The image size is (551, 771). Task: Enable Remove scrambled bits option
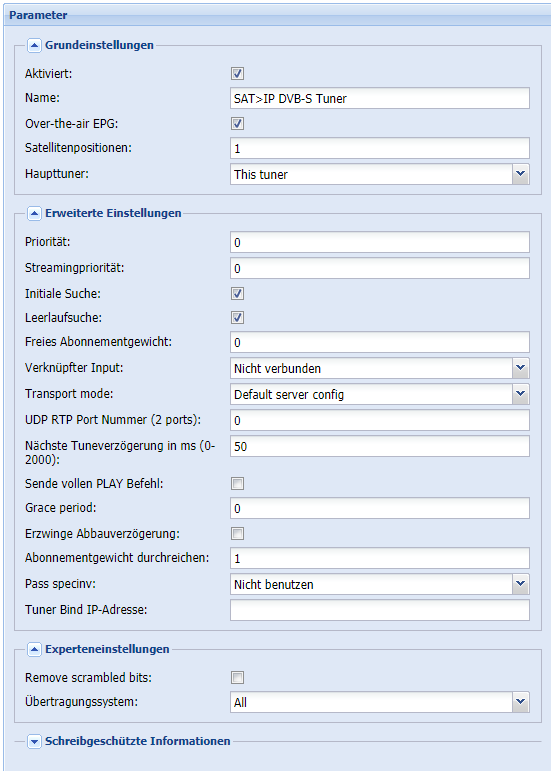point(237,678)
